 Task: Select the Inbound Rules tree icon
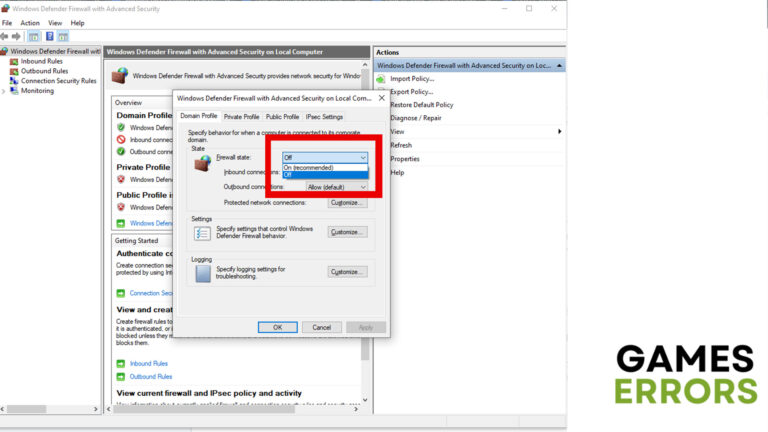[14, 61]
